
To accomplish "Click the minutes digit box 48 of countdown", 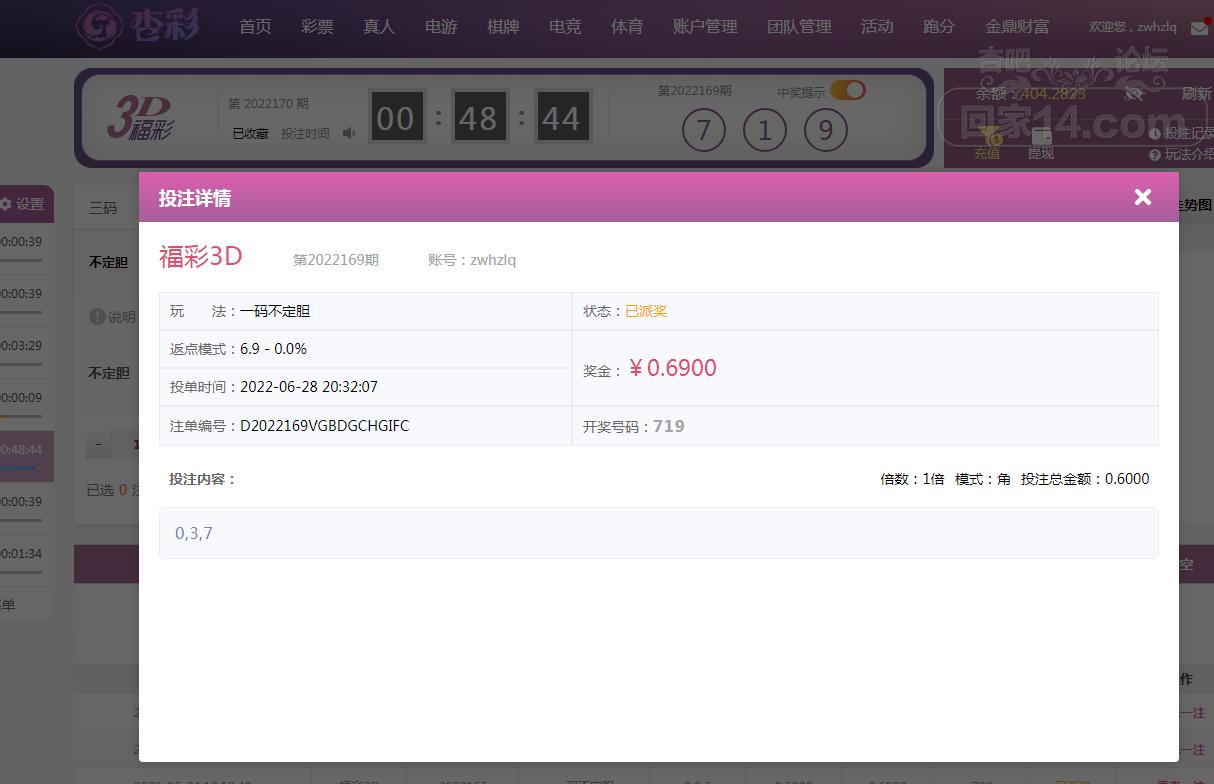I will (479, 117).
